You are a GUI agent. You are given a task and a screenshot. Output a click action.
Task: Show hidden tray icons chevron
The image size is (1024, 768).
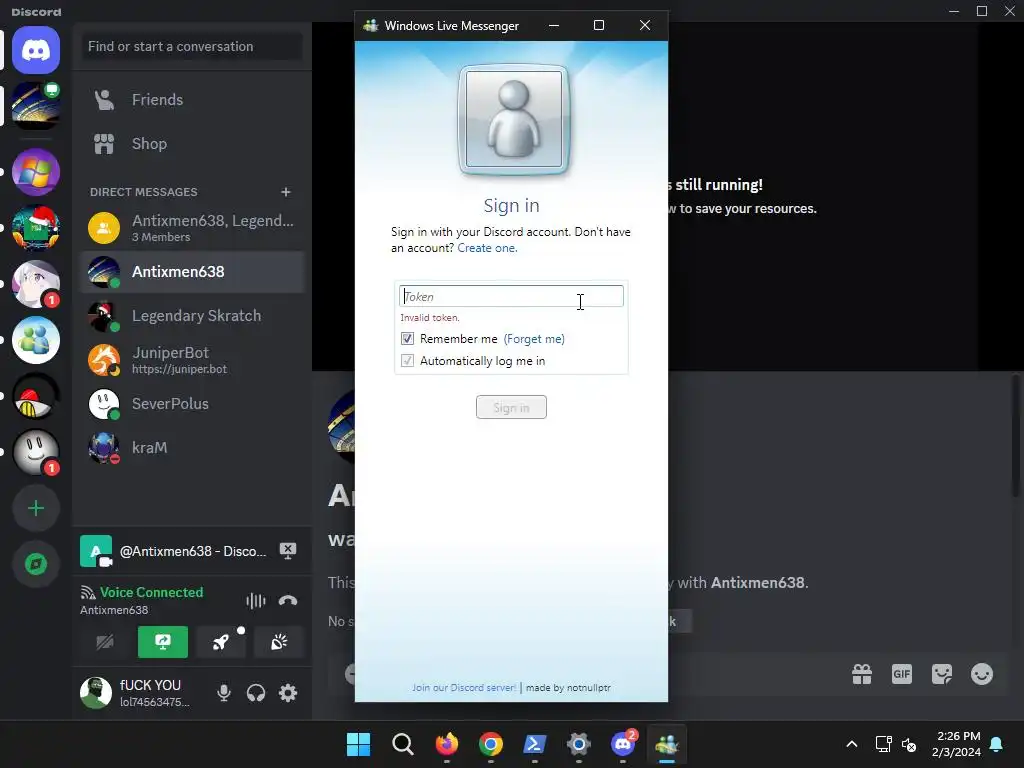tap(852, 744)
